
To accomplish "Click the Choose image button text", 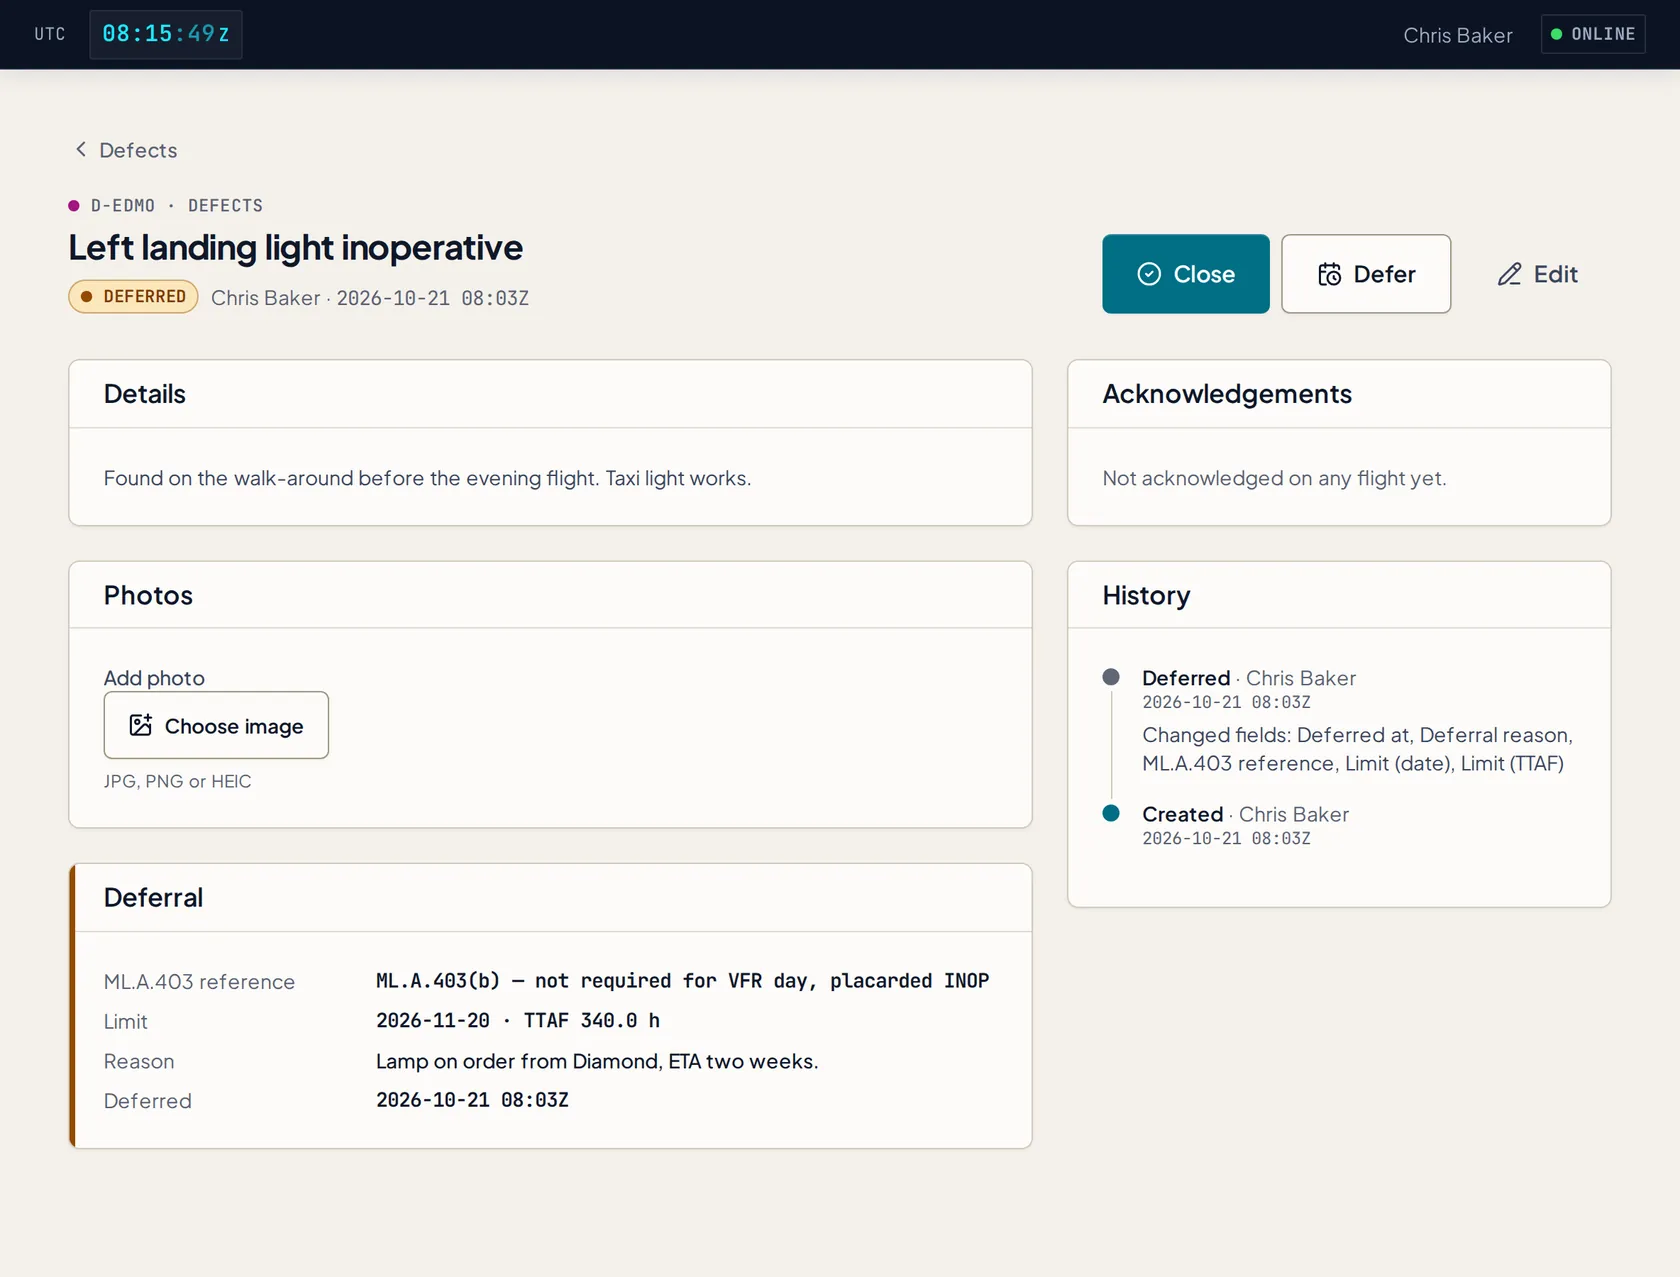I will pos(234,726).
